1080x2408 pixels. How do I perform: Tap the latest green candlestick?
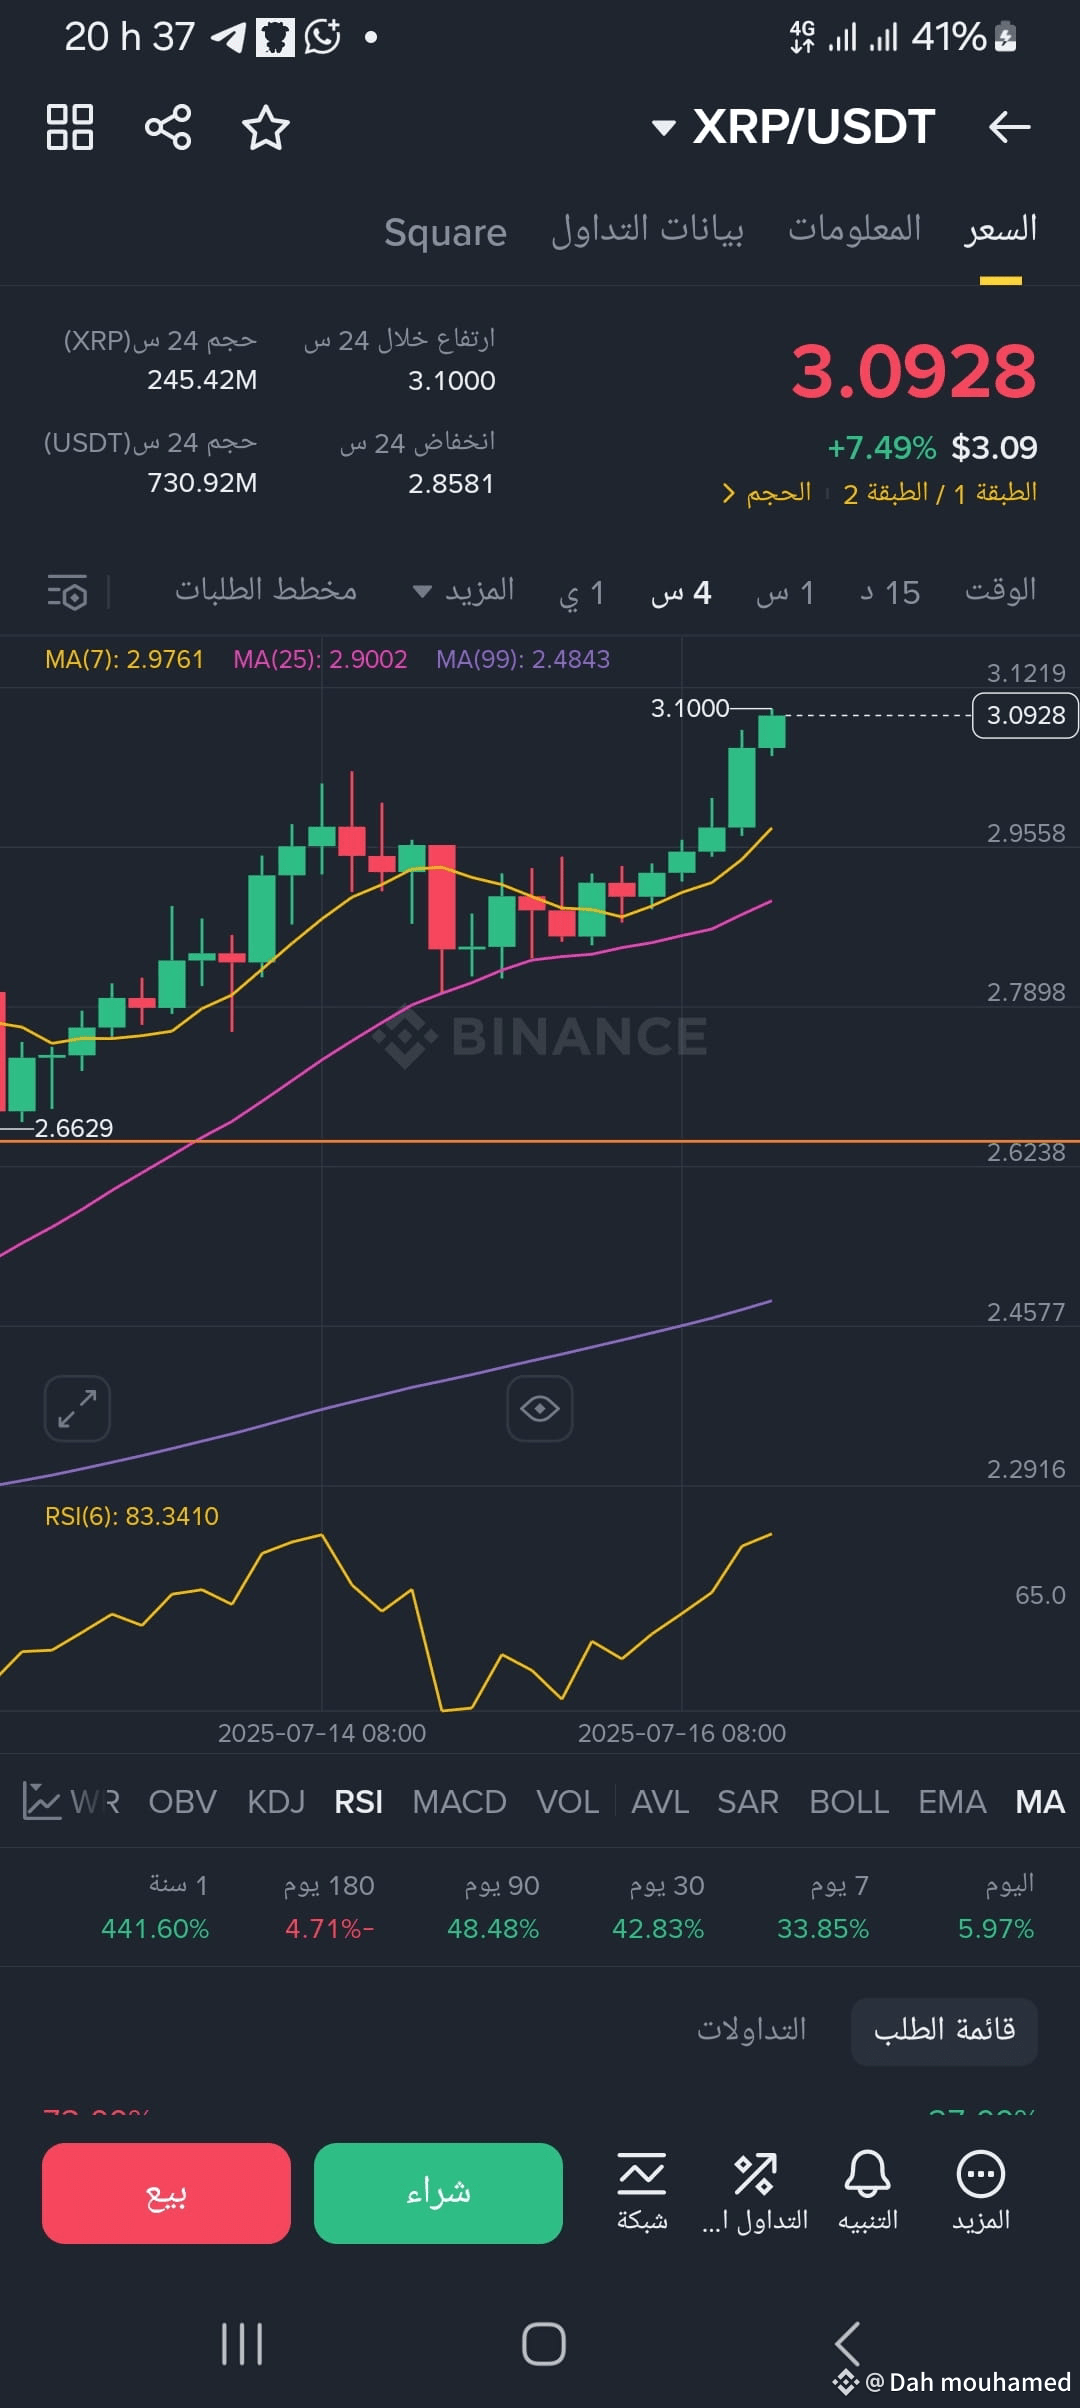(771, 731)
